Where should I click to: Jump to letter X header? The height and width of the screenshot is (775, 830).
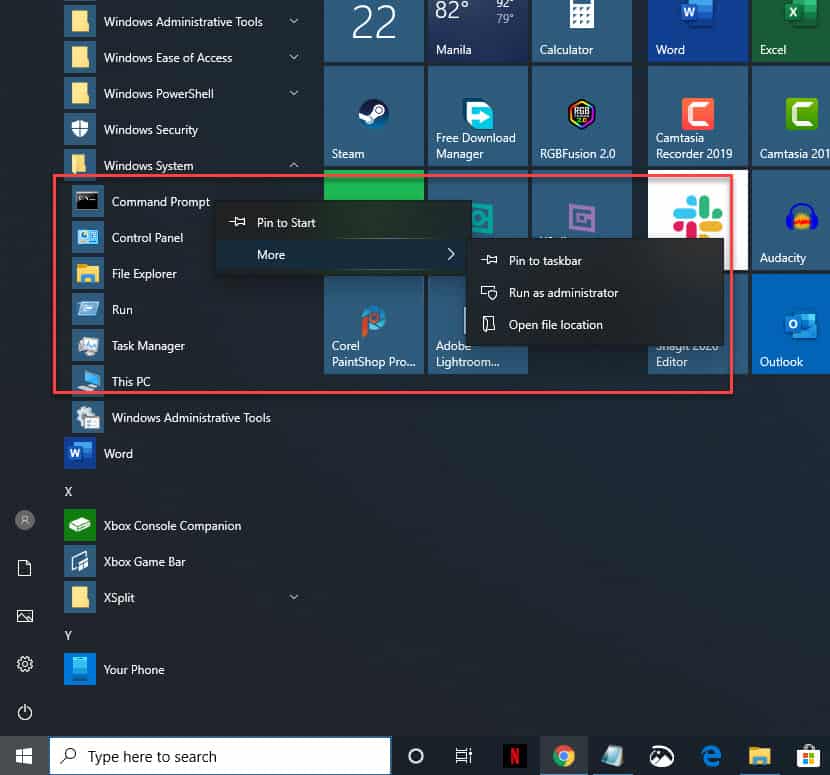point(68,491)
